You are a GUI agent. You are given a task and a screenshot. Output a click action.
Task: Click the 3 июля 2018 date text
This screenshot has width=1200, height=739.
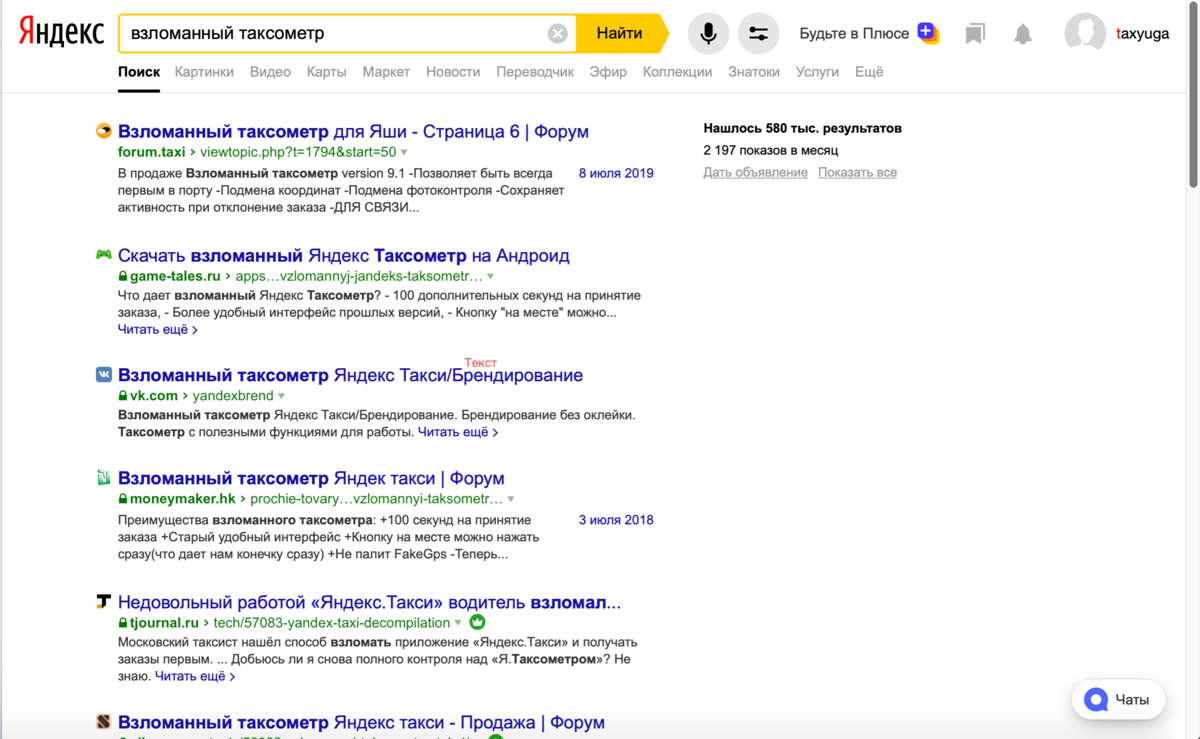click(x=616, y=520)
